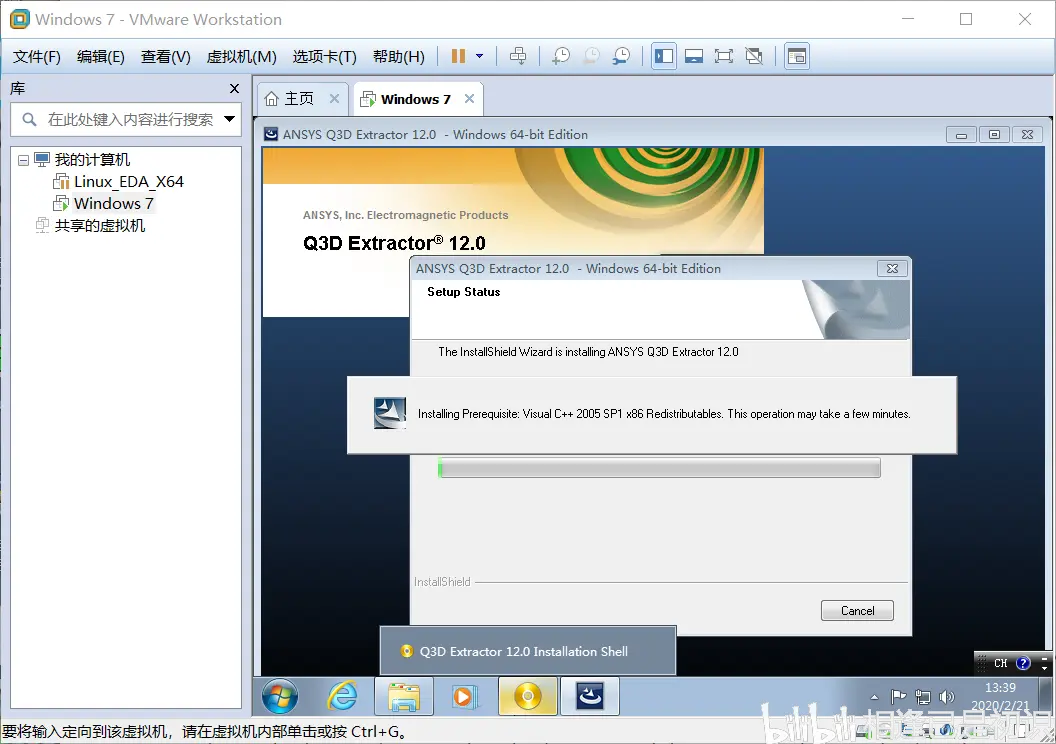Collapse the 我的计算机 tree node
Viewport: 1056px width, 744px height.
24,160
